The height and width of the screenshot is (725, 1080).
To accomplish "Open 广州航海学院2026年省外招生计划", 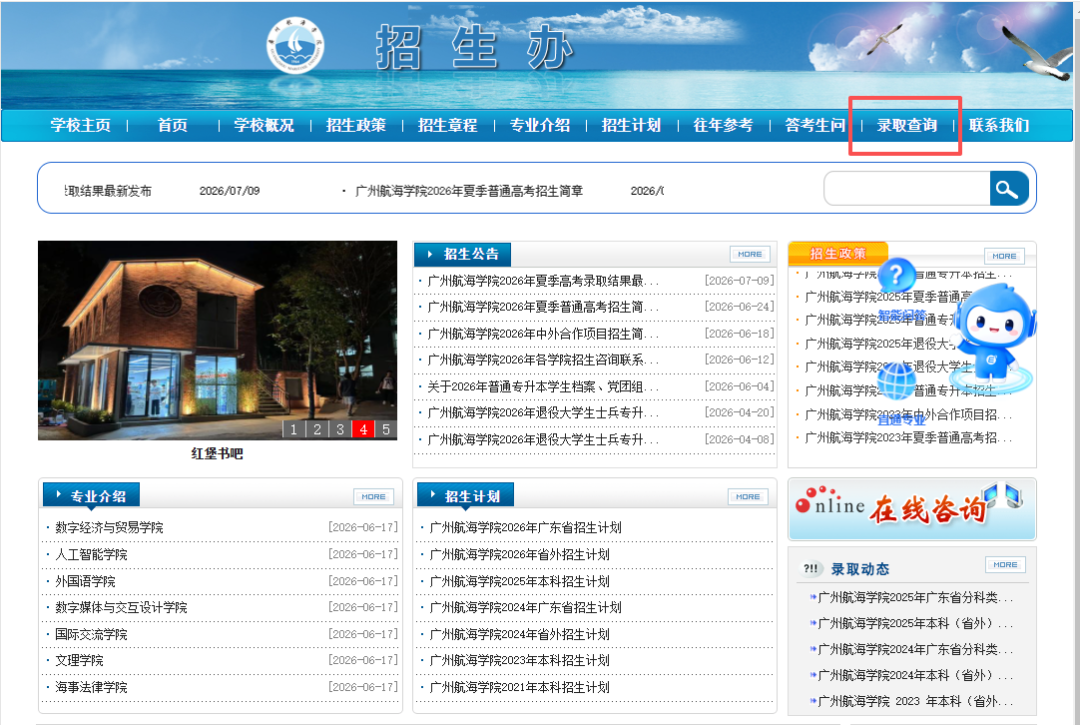I will tap(519, 554).
